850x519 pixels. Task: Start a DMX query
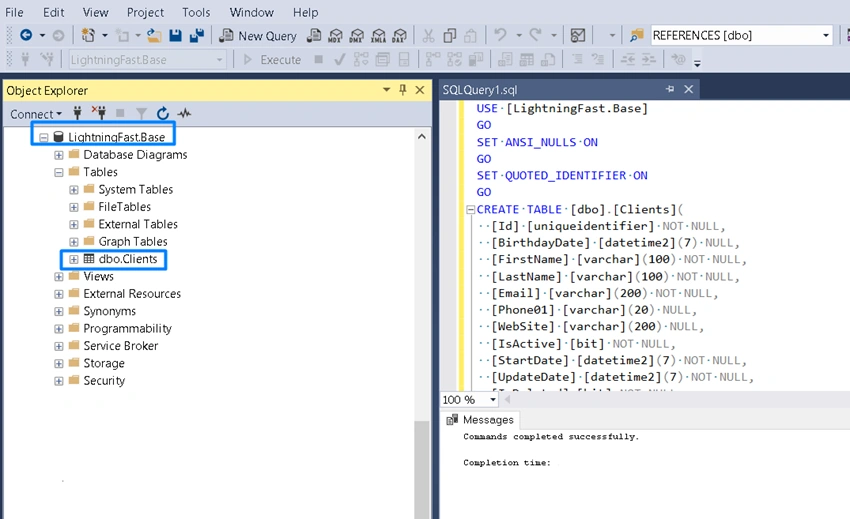tap(357, 36)
